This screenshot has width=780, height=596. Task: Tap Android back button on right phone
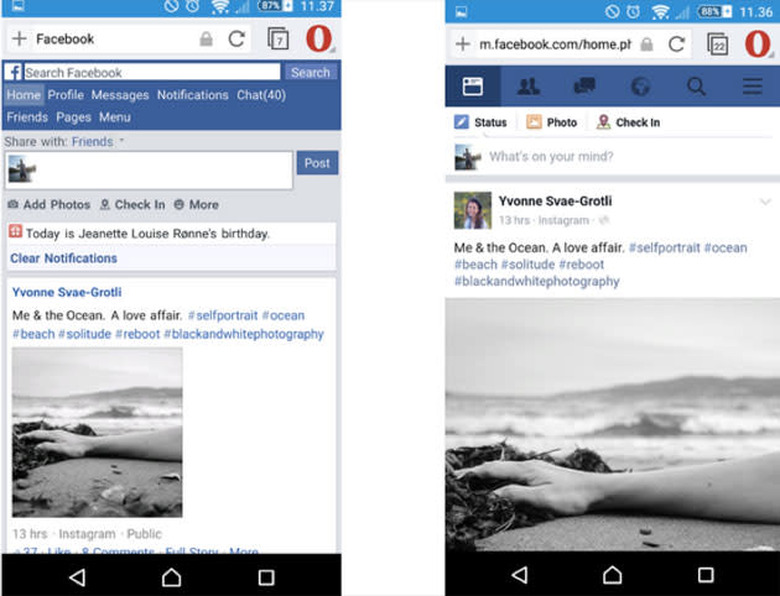click(x=519, y=575)
